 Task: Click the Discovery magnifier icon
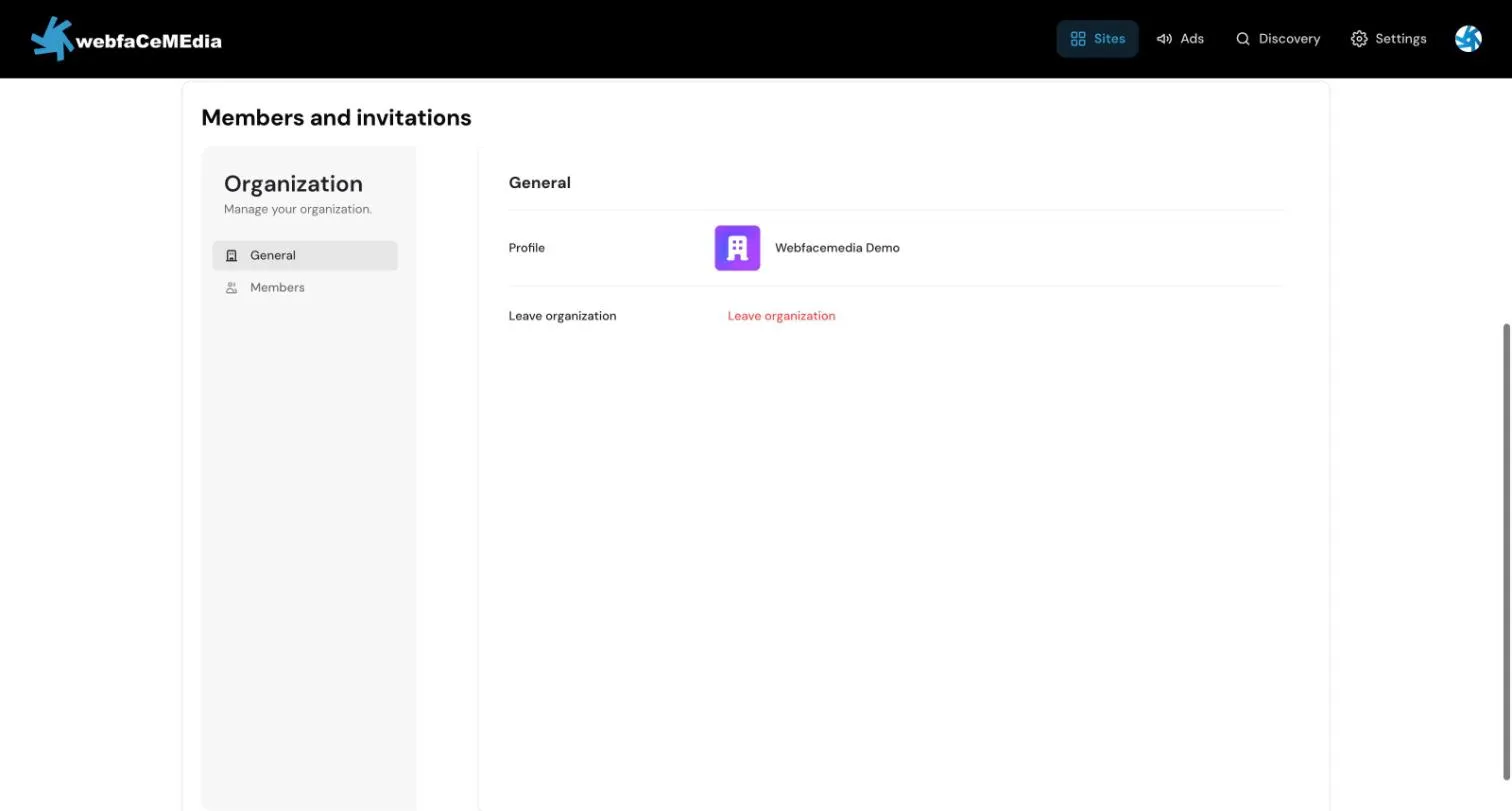click(1243, 39)
